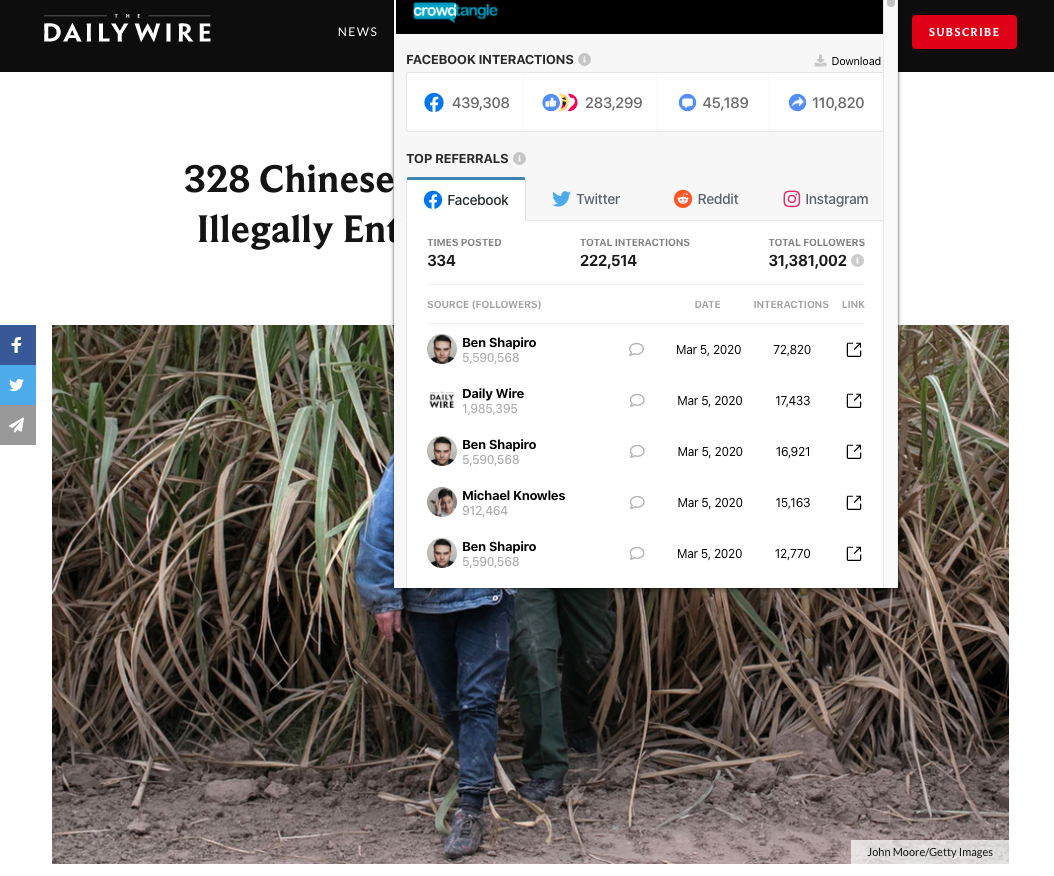View comment bubble on Daily Wire row
The width and height of the screenshot is (1054, 876).
coord(637,401)
